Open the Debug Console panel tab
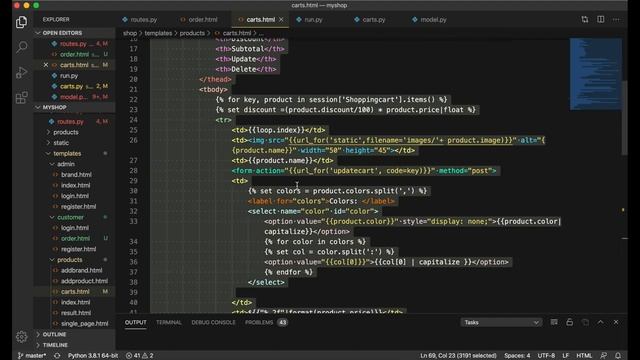The height and width of the screenshot is (360, 640). point(213,322)
